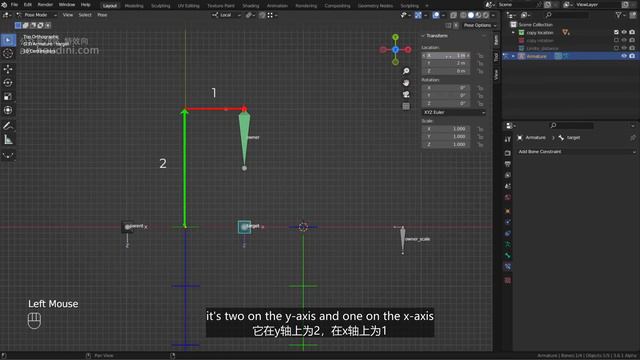
Task: Open the Pose menu in viewport header
Action: pos(102,15)
